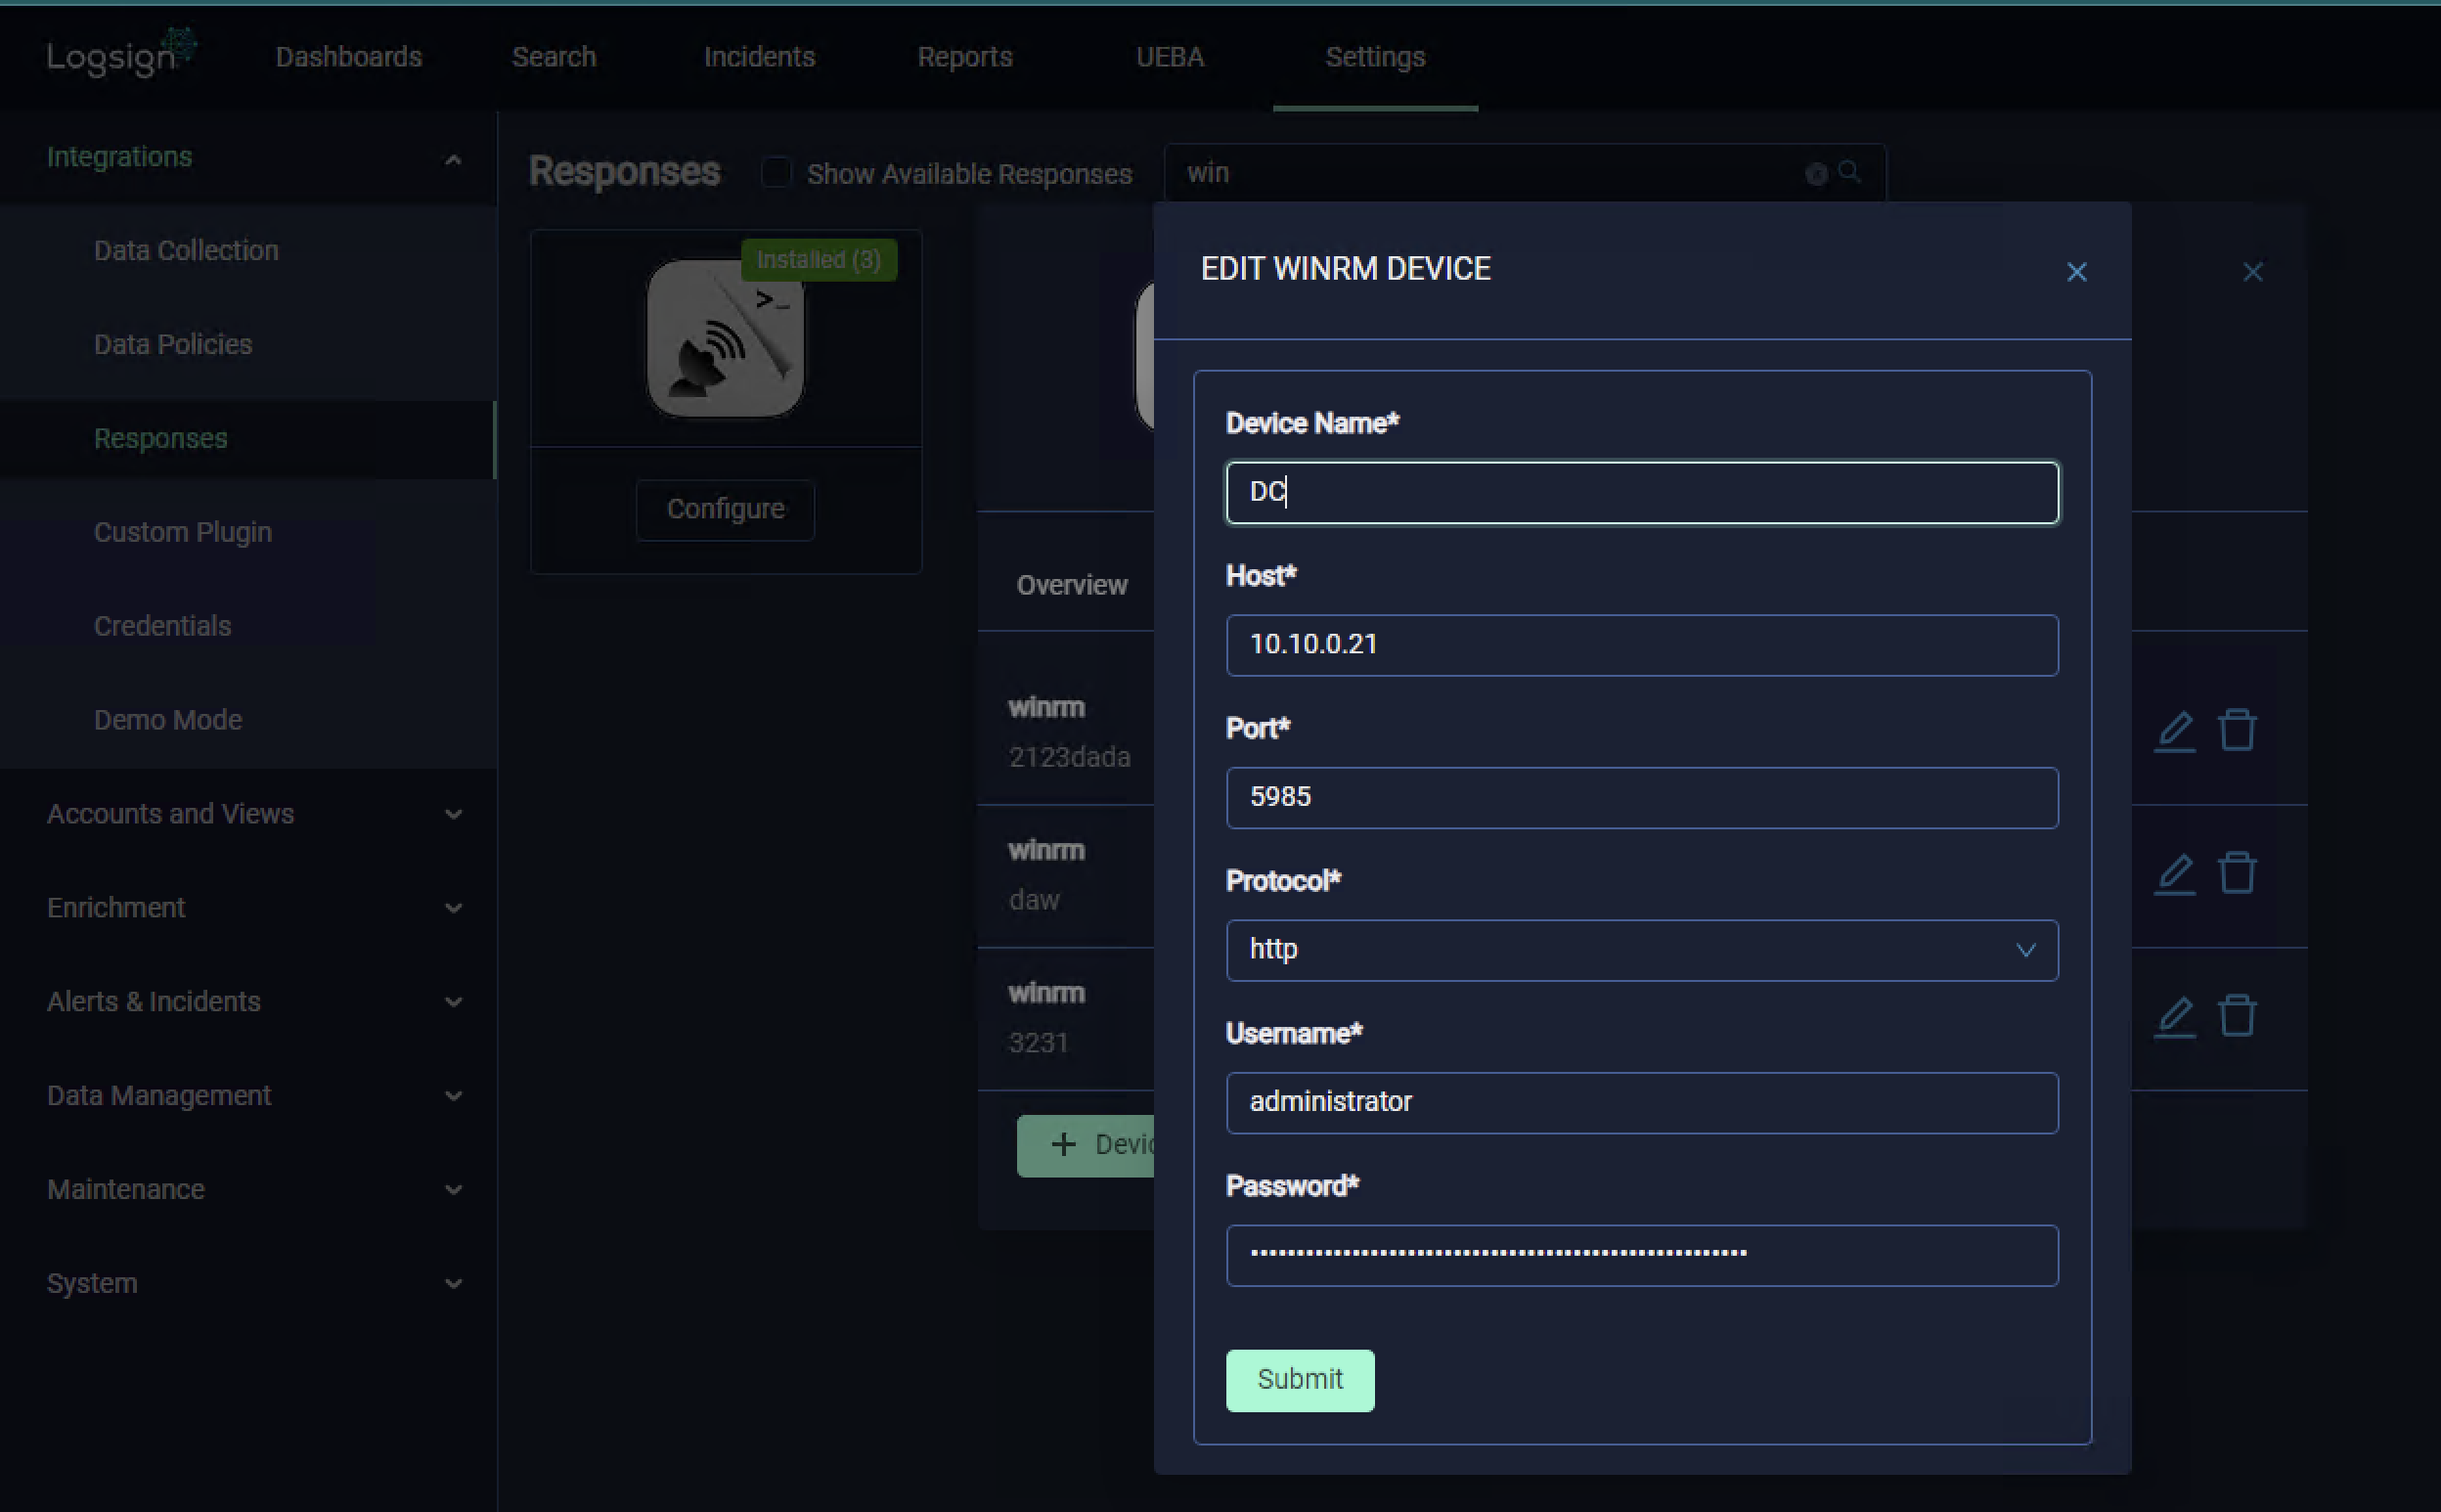Edit the winrm 2123dada device with pencil icon

coord(2175,730)
